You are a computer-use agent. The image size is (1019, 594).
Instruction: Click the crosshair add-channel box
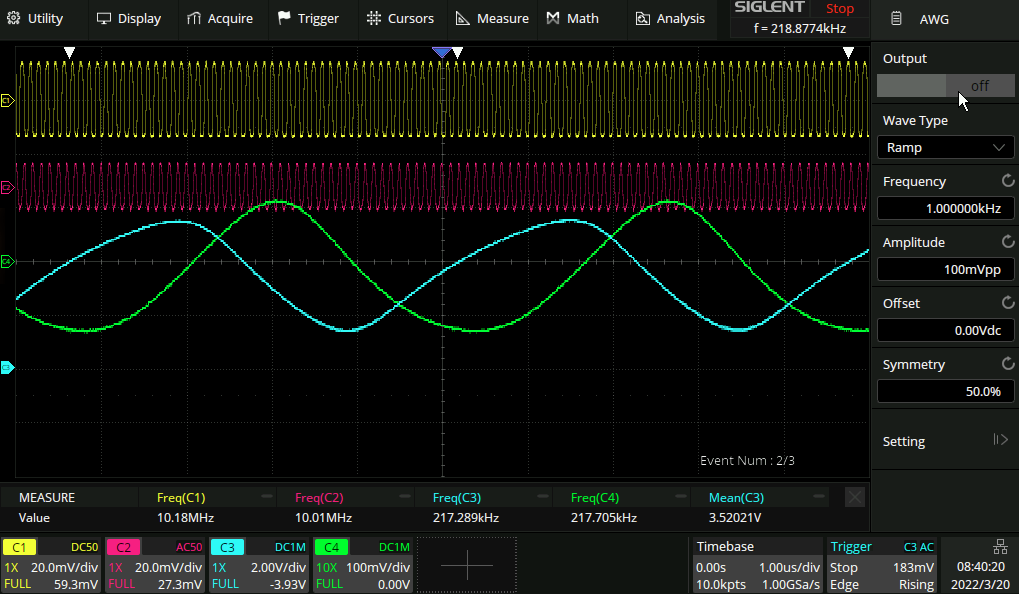pyautogui.click(x=467, y=565)
